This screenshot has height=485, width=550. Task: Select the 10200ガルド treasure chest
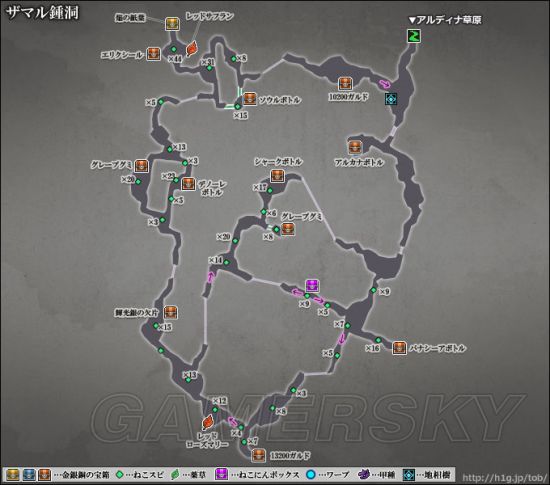pyautogui.click(x=345, y=84)
